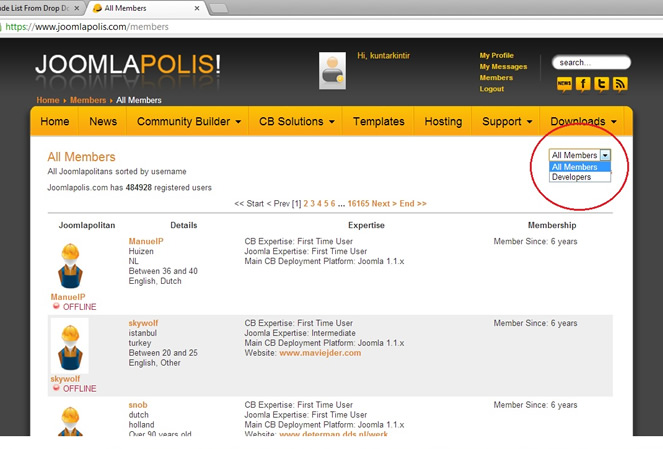Open My Profile link
This screenshot has height=449, width=663.
pos(496,55)
